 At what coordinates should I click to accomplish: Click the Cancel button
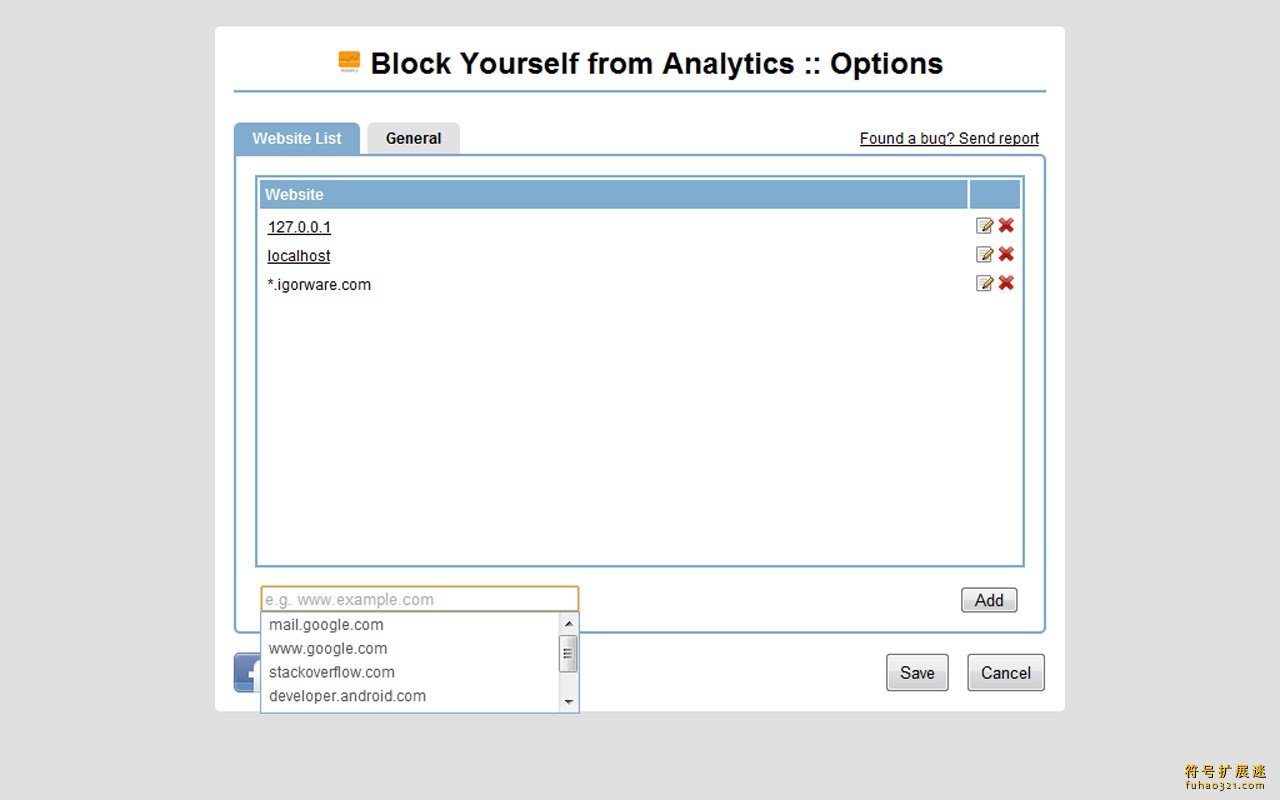(x=1005, y=673)
